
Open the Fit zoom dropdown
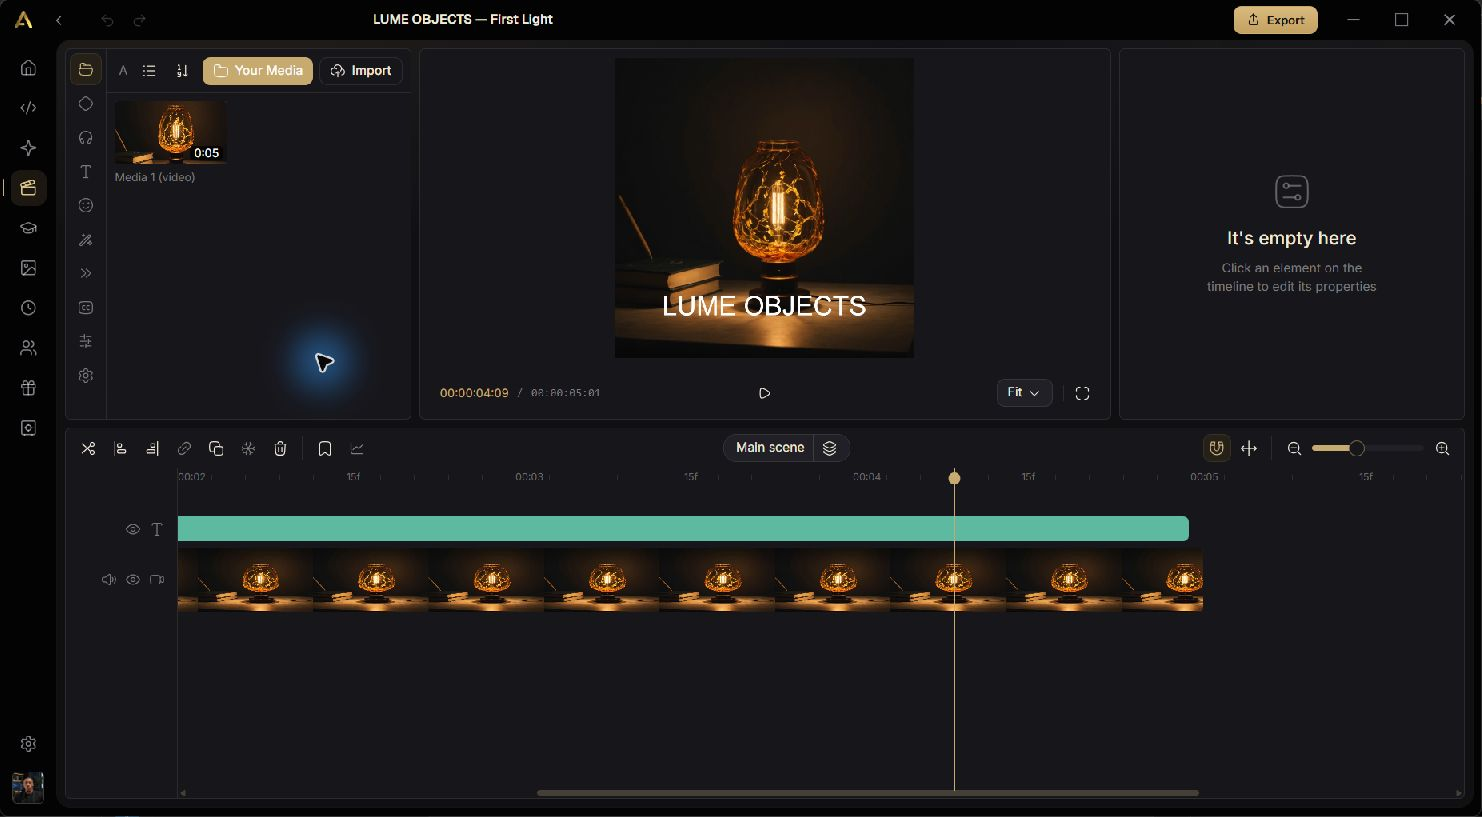[1024, 393]
